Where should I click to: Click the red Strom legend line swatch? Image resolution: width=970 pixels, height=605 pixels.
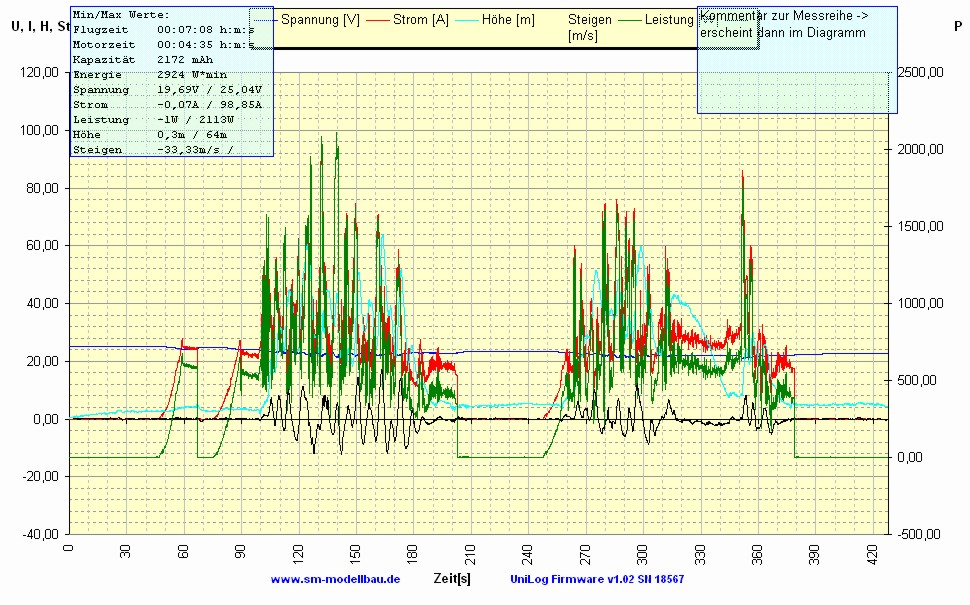click(x=377, y=20)
